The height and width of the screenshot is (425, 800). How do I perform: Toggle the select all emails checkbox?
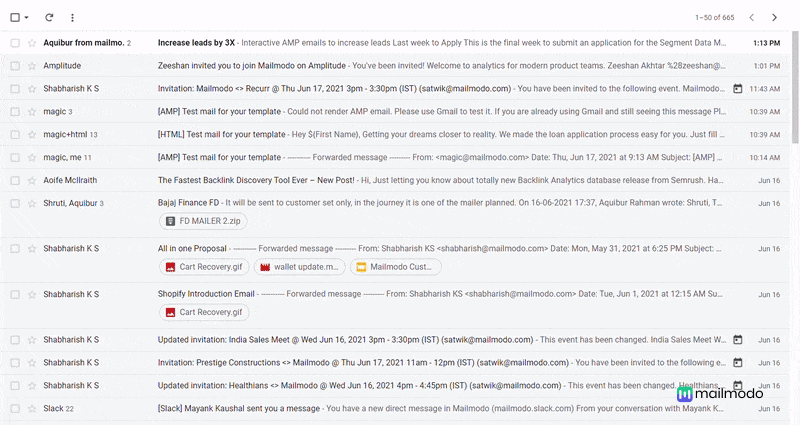15,17
